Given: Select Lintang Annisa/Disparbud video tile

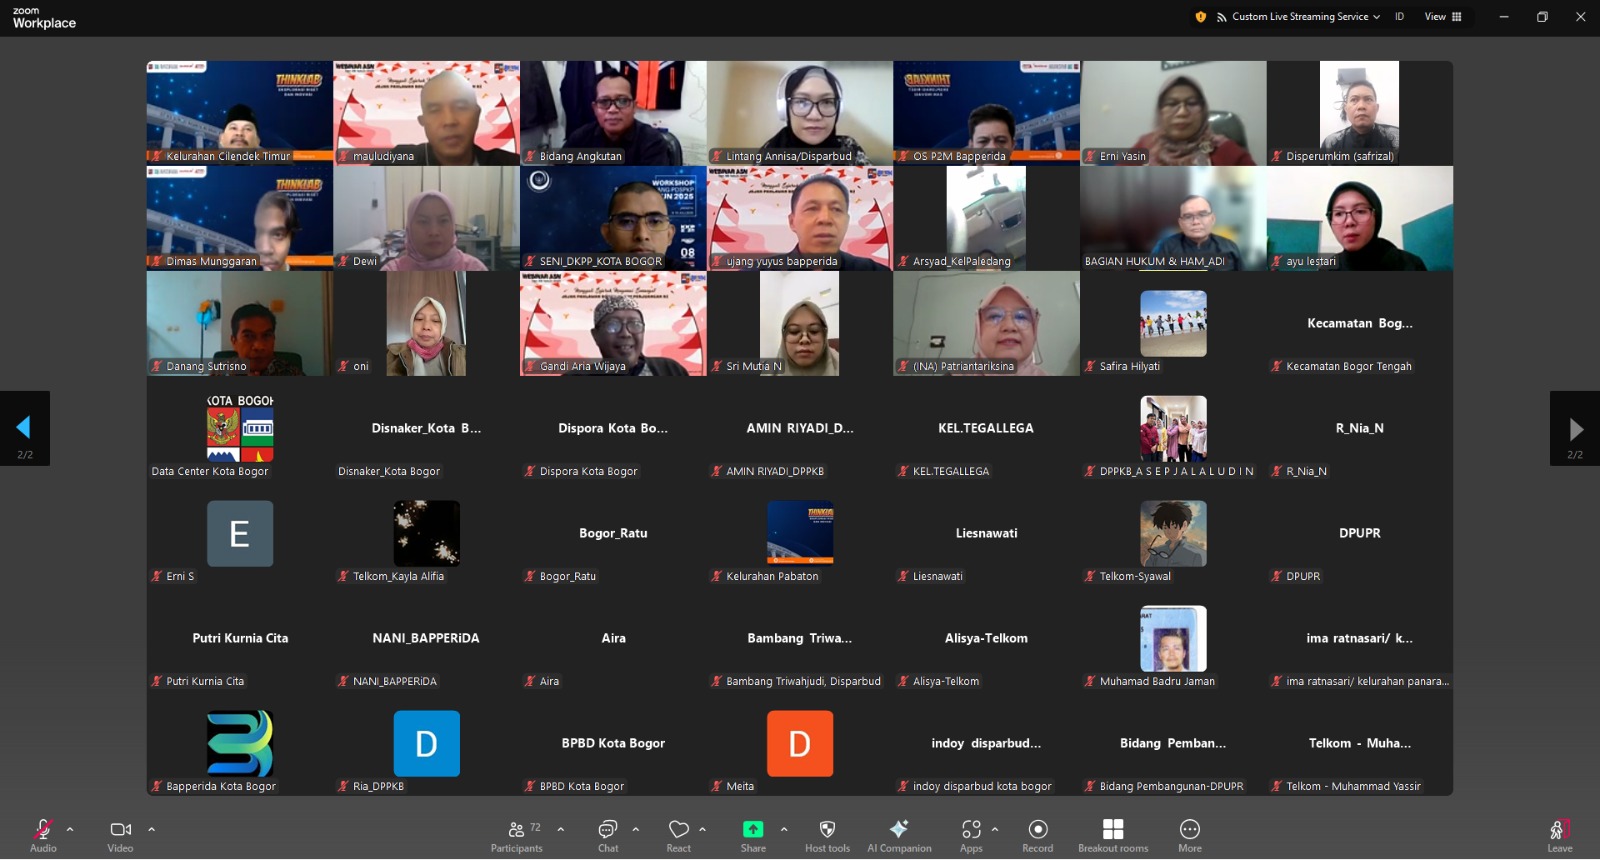Looking at the screenshot, I should 799,112.
